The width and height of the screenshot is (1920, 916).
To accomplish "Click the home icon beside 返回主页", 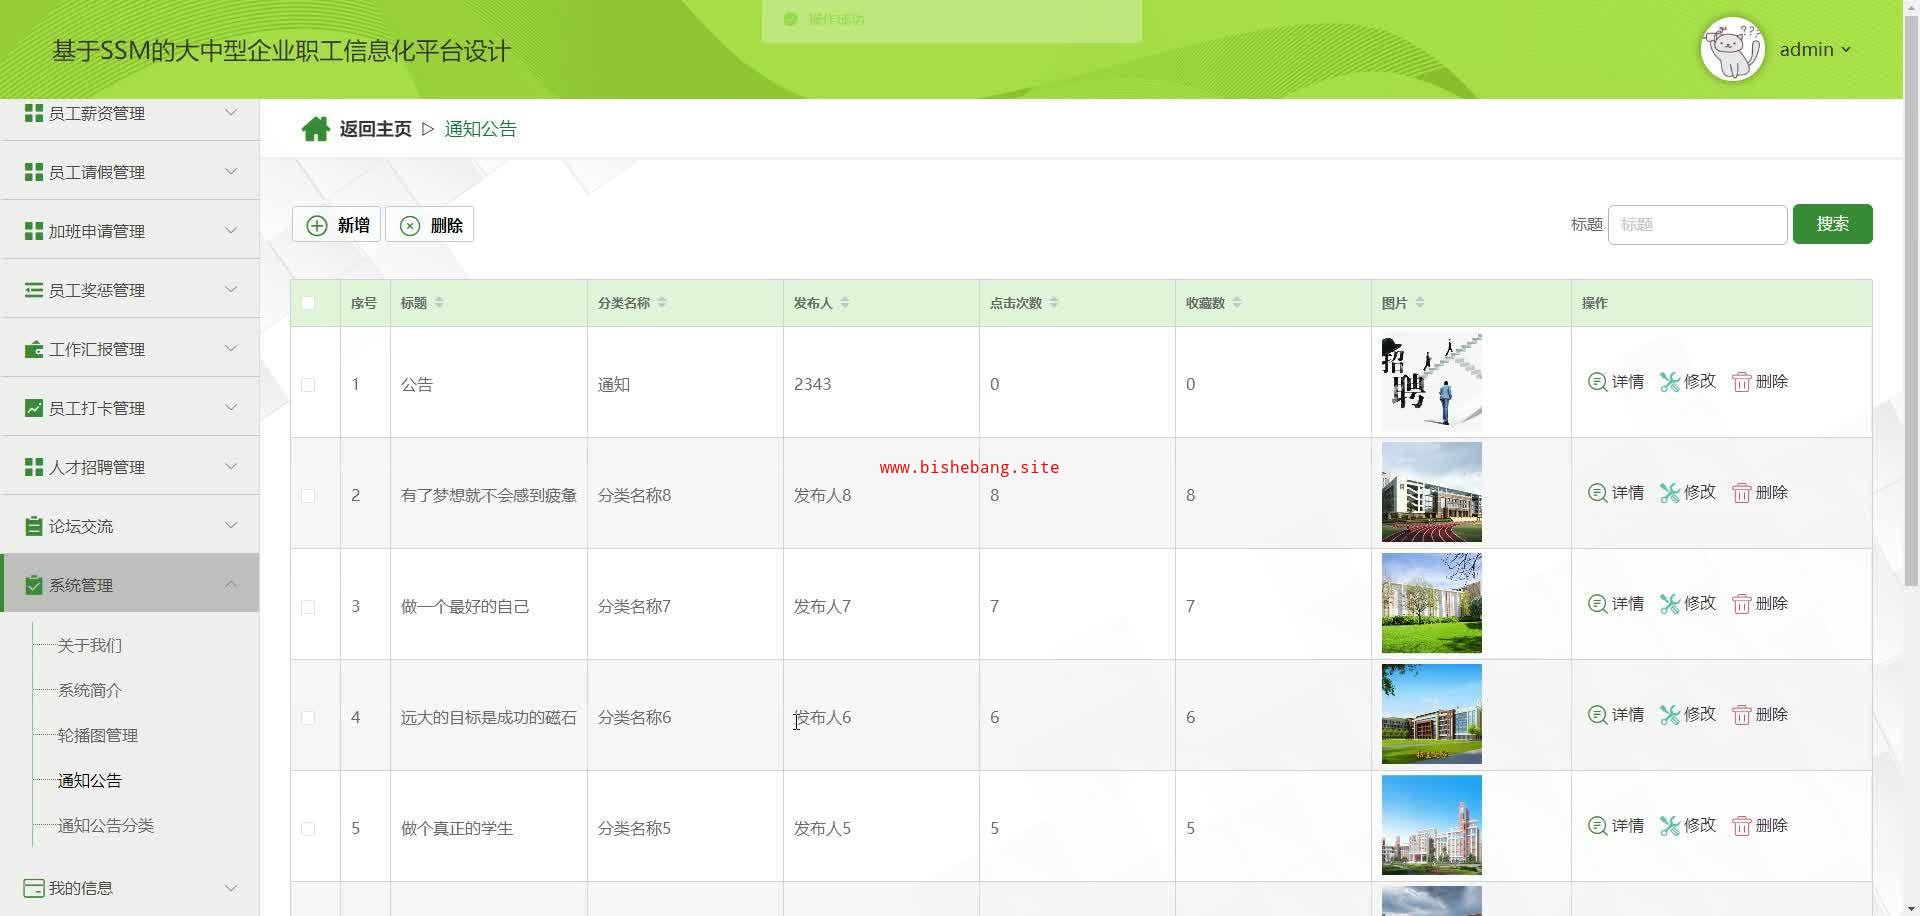I will click(316, 129).
